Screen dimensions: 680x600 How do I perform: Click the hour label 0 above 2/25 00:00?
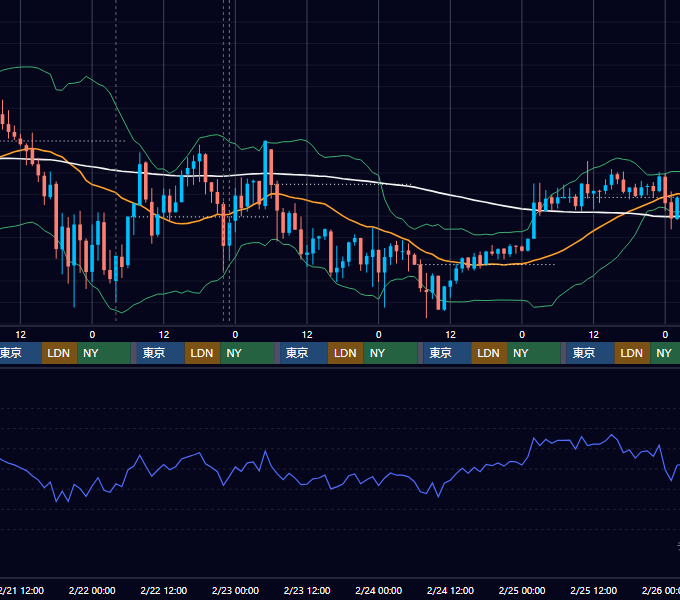coord(522,335)
